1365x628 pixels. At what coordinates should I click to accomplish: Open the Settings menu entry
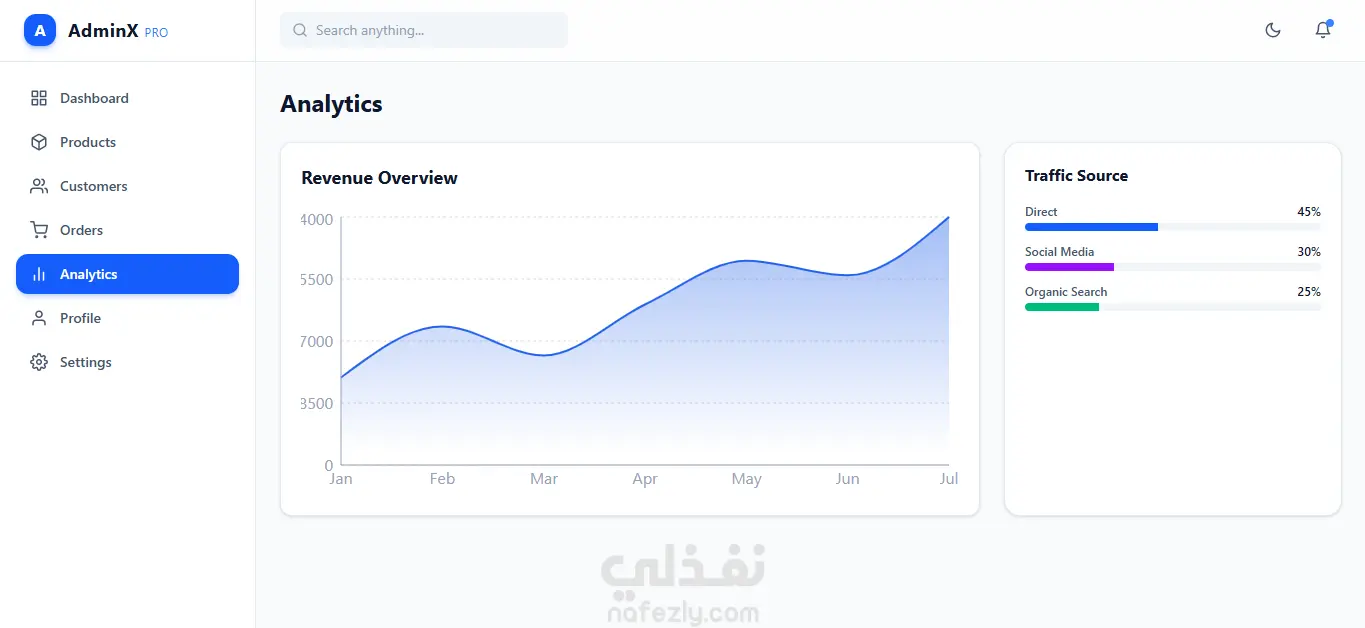click(x=127, y=362)
